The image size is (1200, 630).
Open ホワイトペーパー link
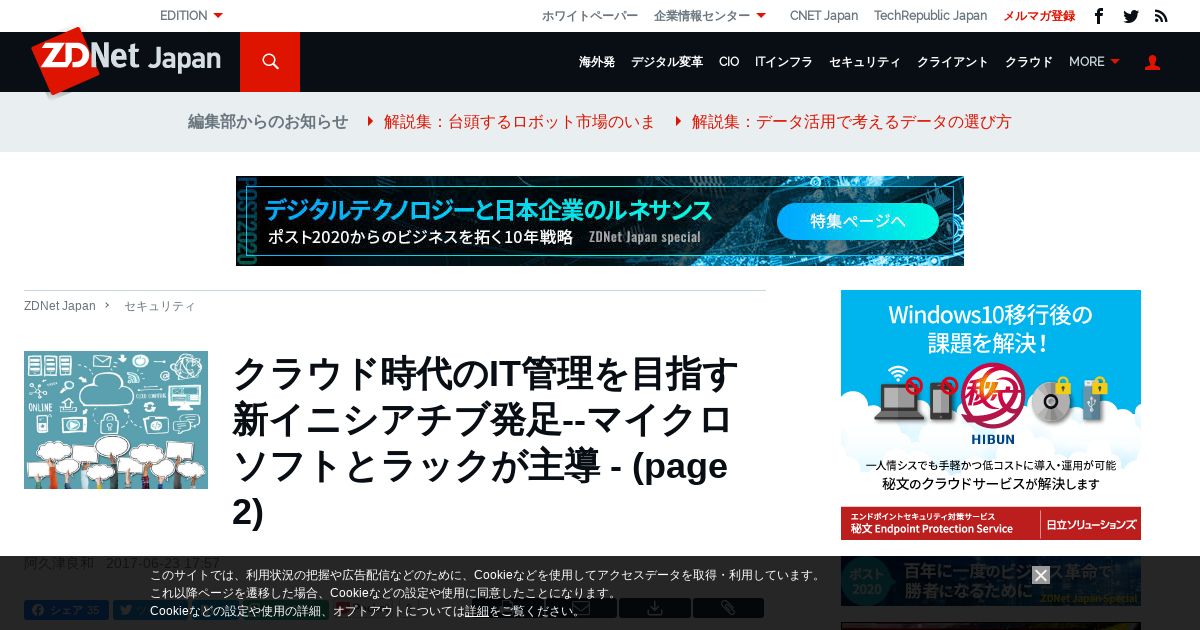coord(590,16)
